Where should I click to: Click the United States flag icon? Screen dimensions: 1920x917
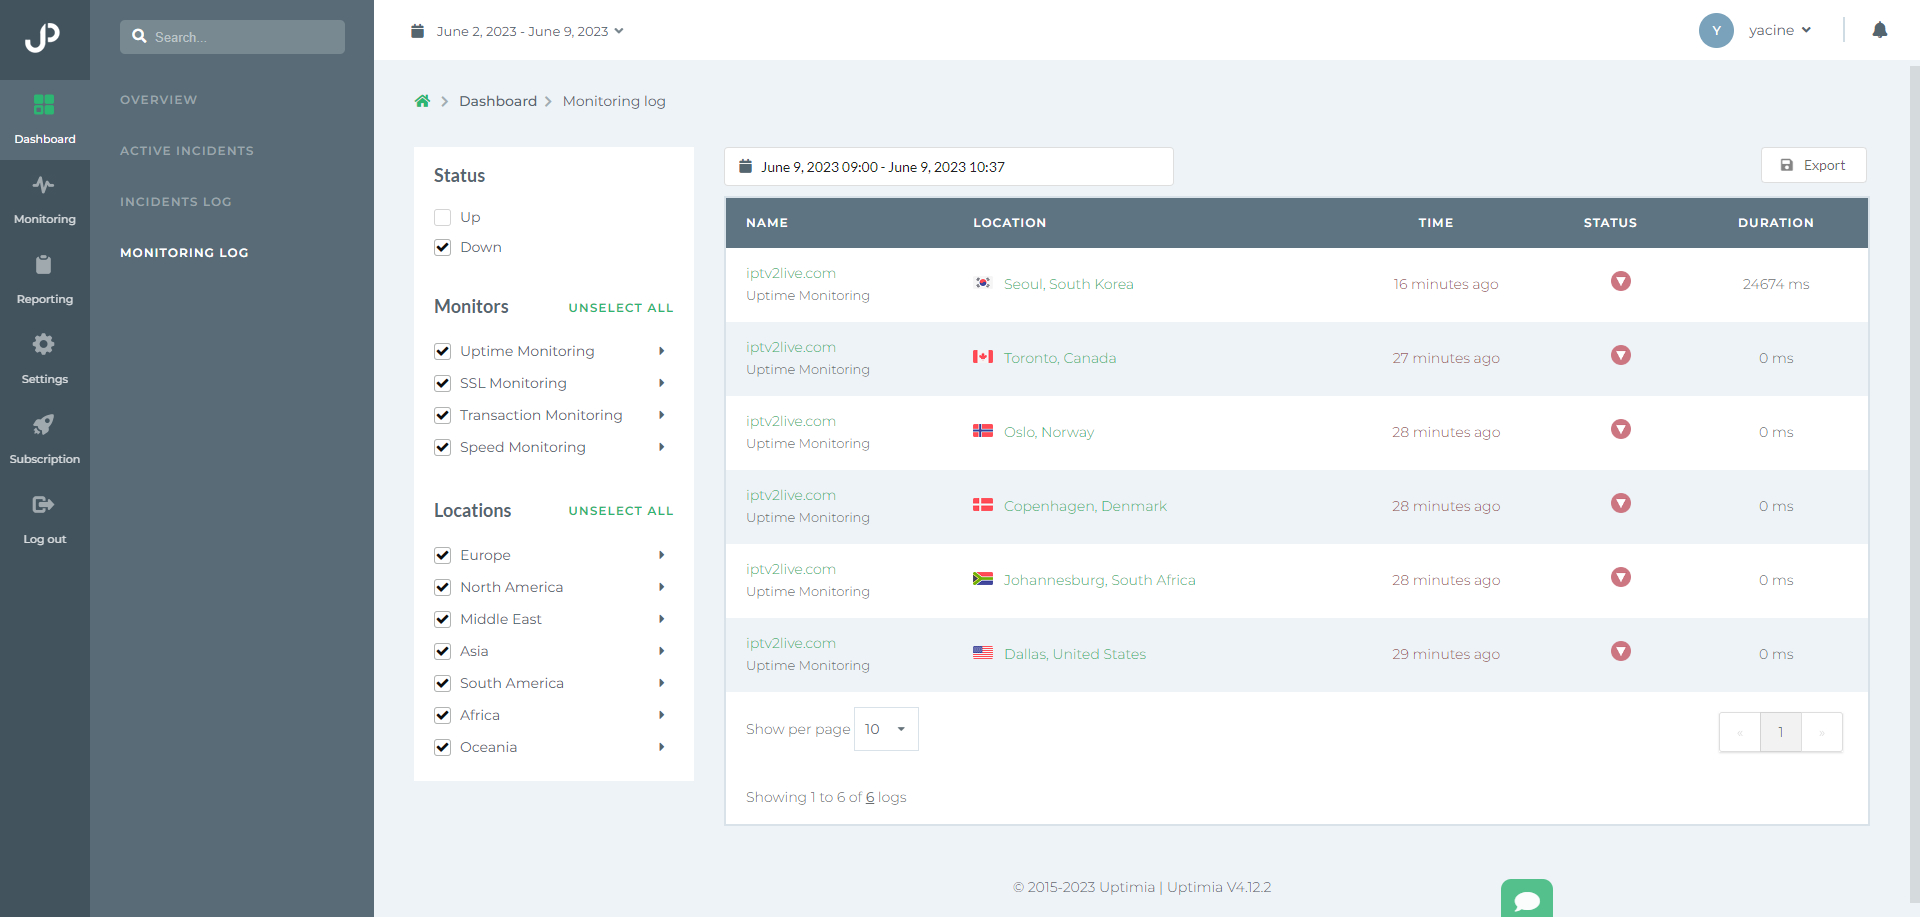click(x=983, y=653)
